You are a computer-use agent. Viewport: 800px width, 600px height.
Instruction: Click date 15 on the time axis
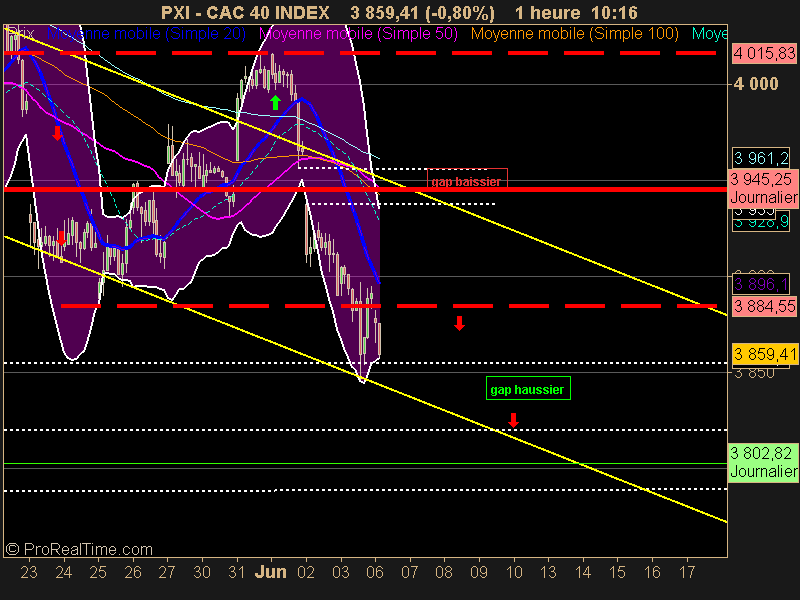[617, 572]
